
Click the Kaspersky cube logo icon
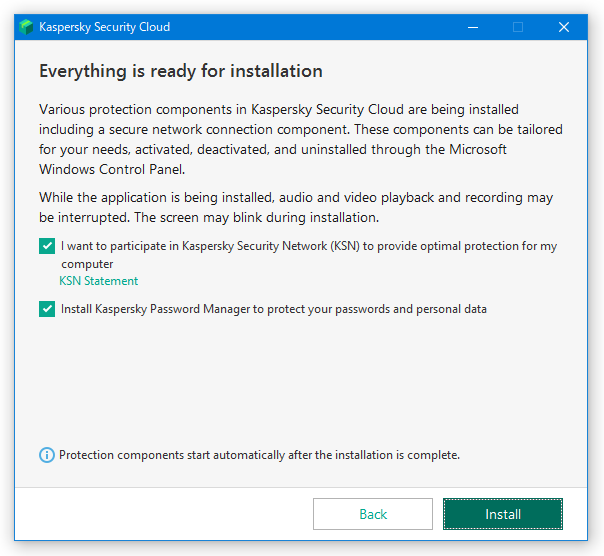tap(26, 27)
